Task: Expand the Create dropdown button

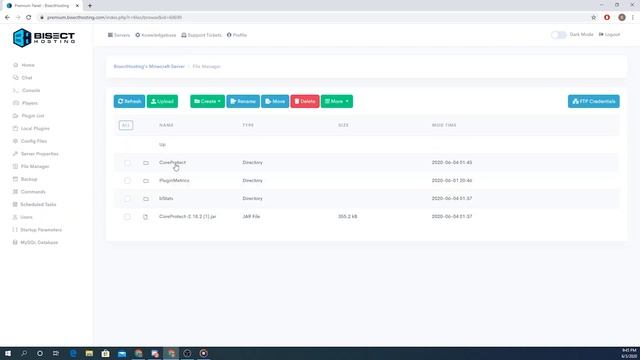Action: 207,101
